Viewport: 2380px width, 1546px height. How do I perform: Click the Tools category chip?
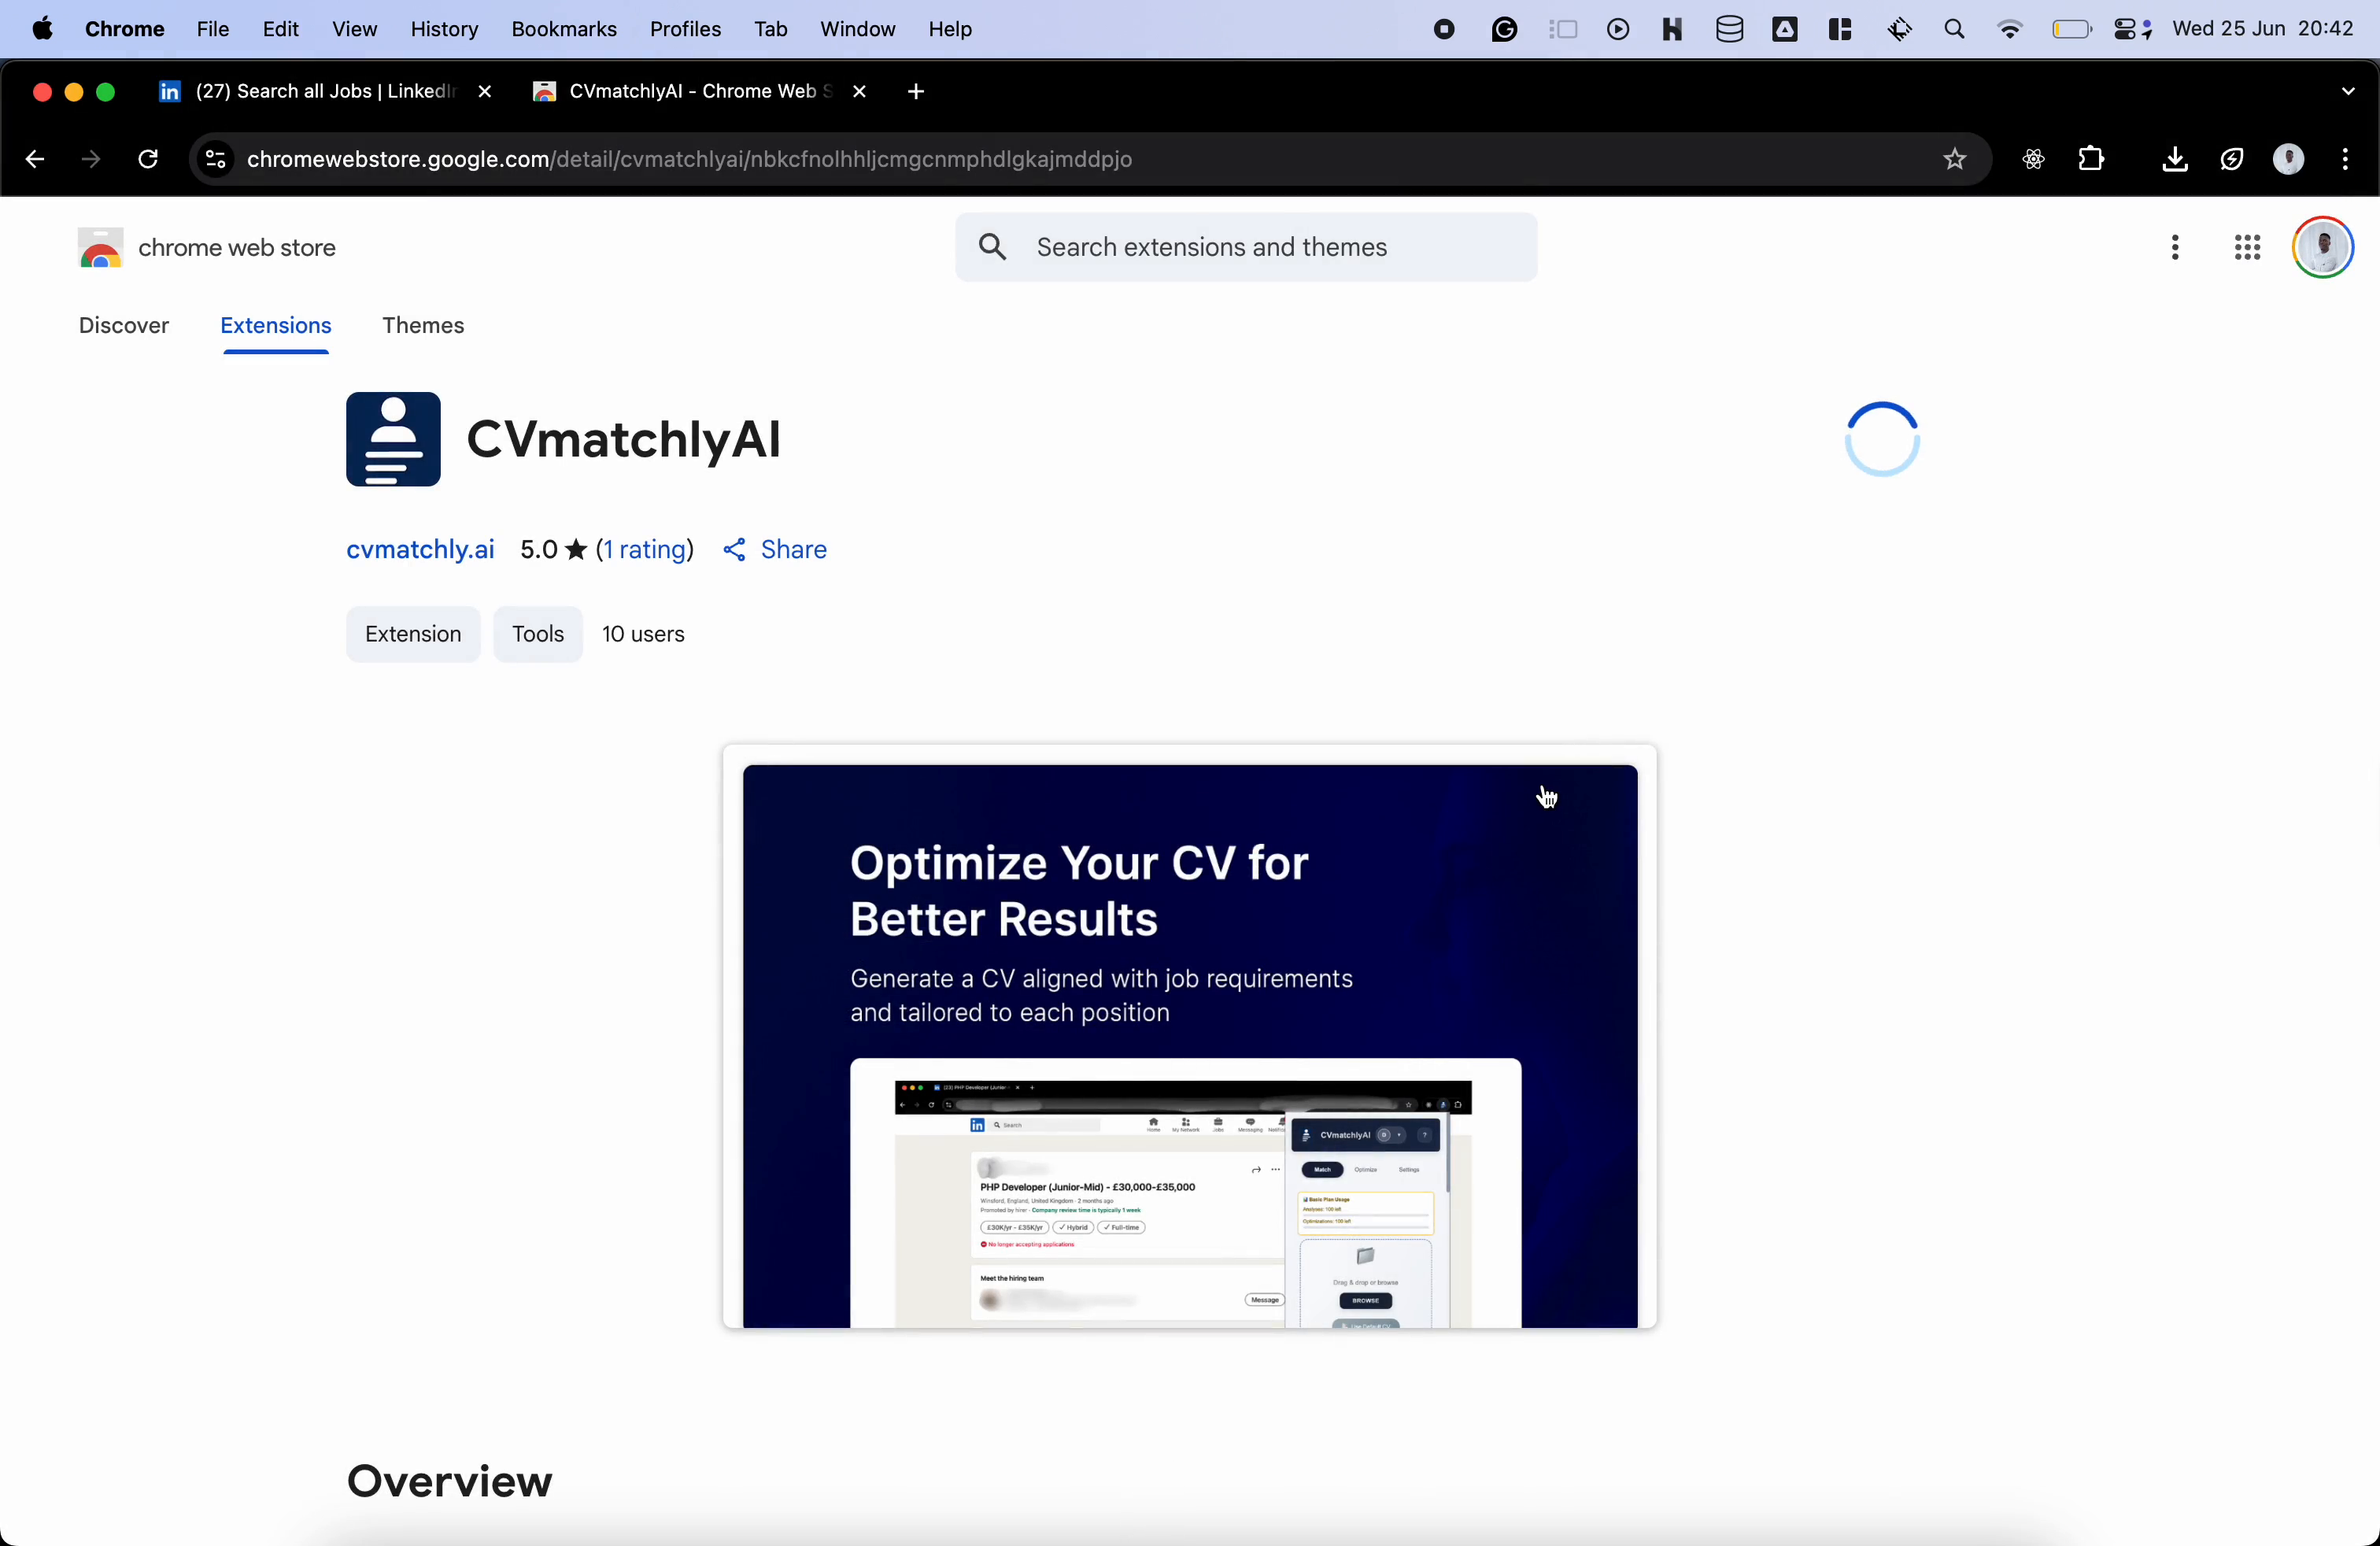point(538,634)
